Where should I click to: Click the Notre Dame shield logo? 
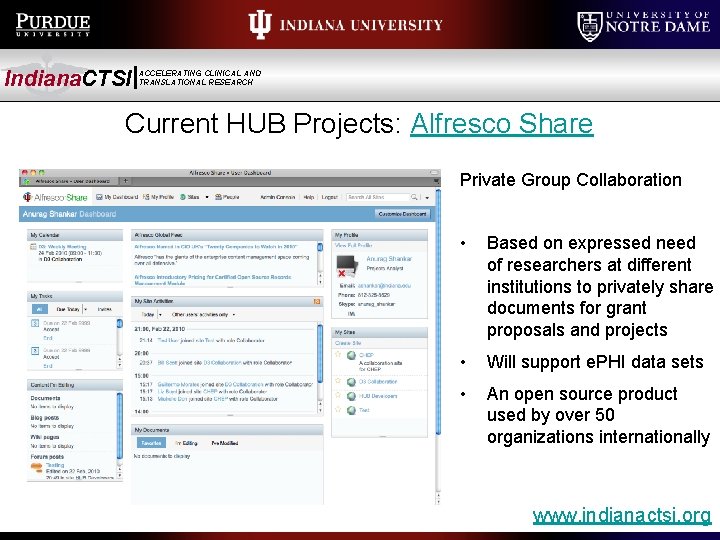point(589,26)
